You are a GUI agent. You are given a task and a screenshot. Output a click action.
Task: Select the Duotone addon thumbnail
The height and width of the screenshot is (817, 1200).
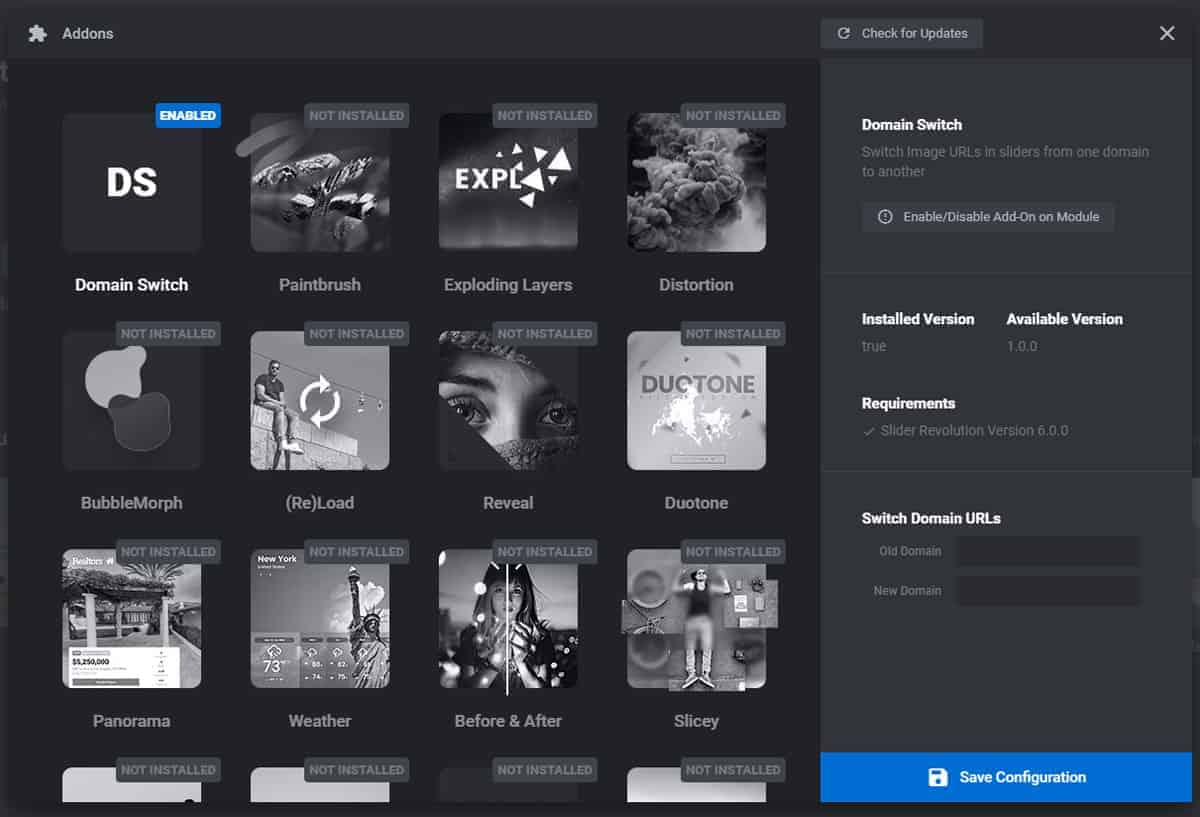point(696,400)
